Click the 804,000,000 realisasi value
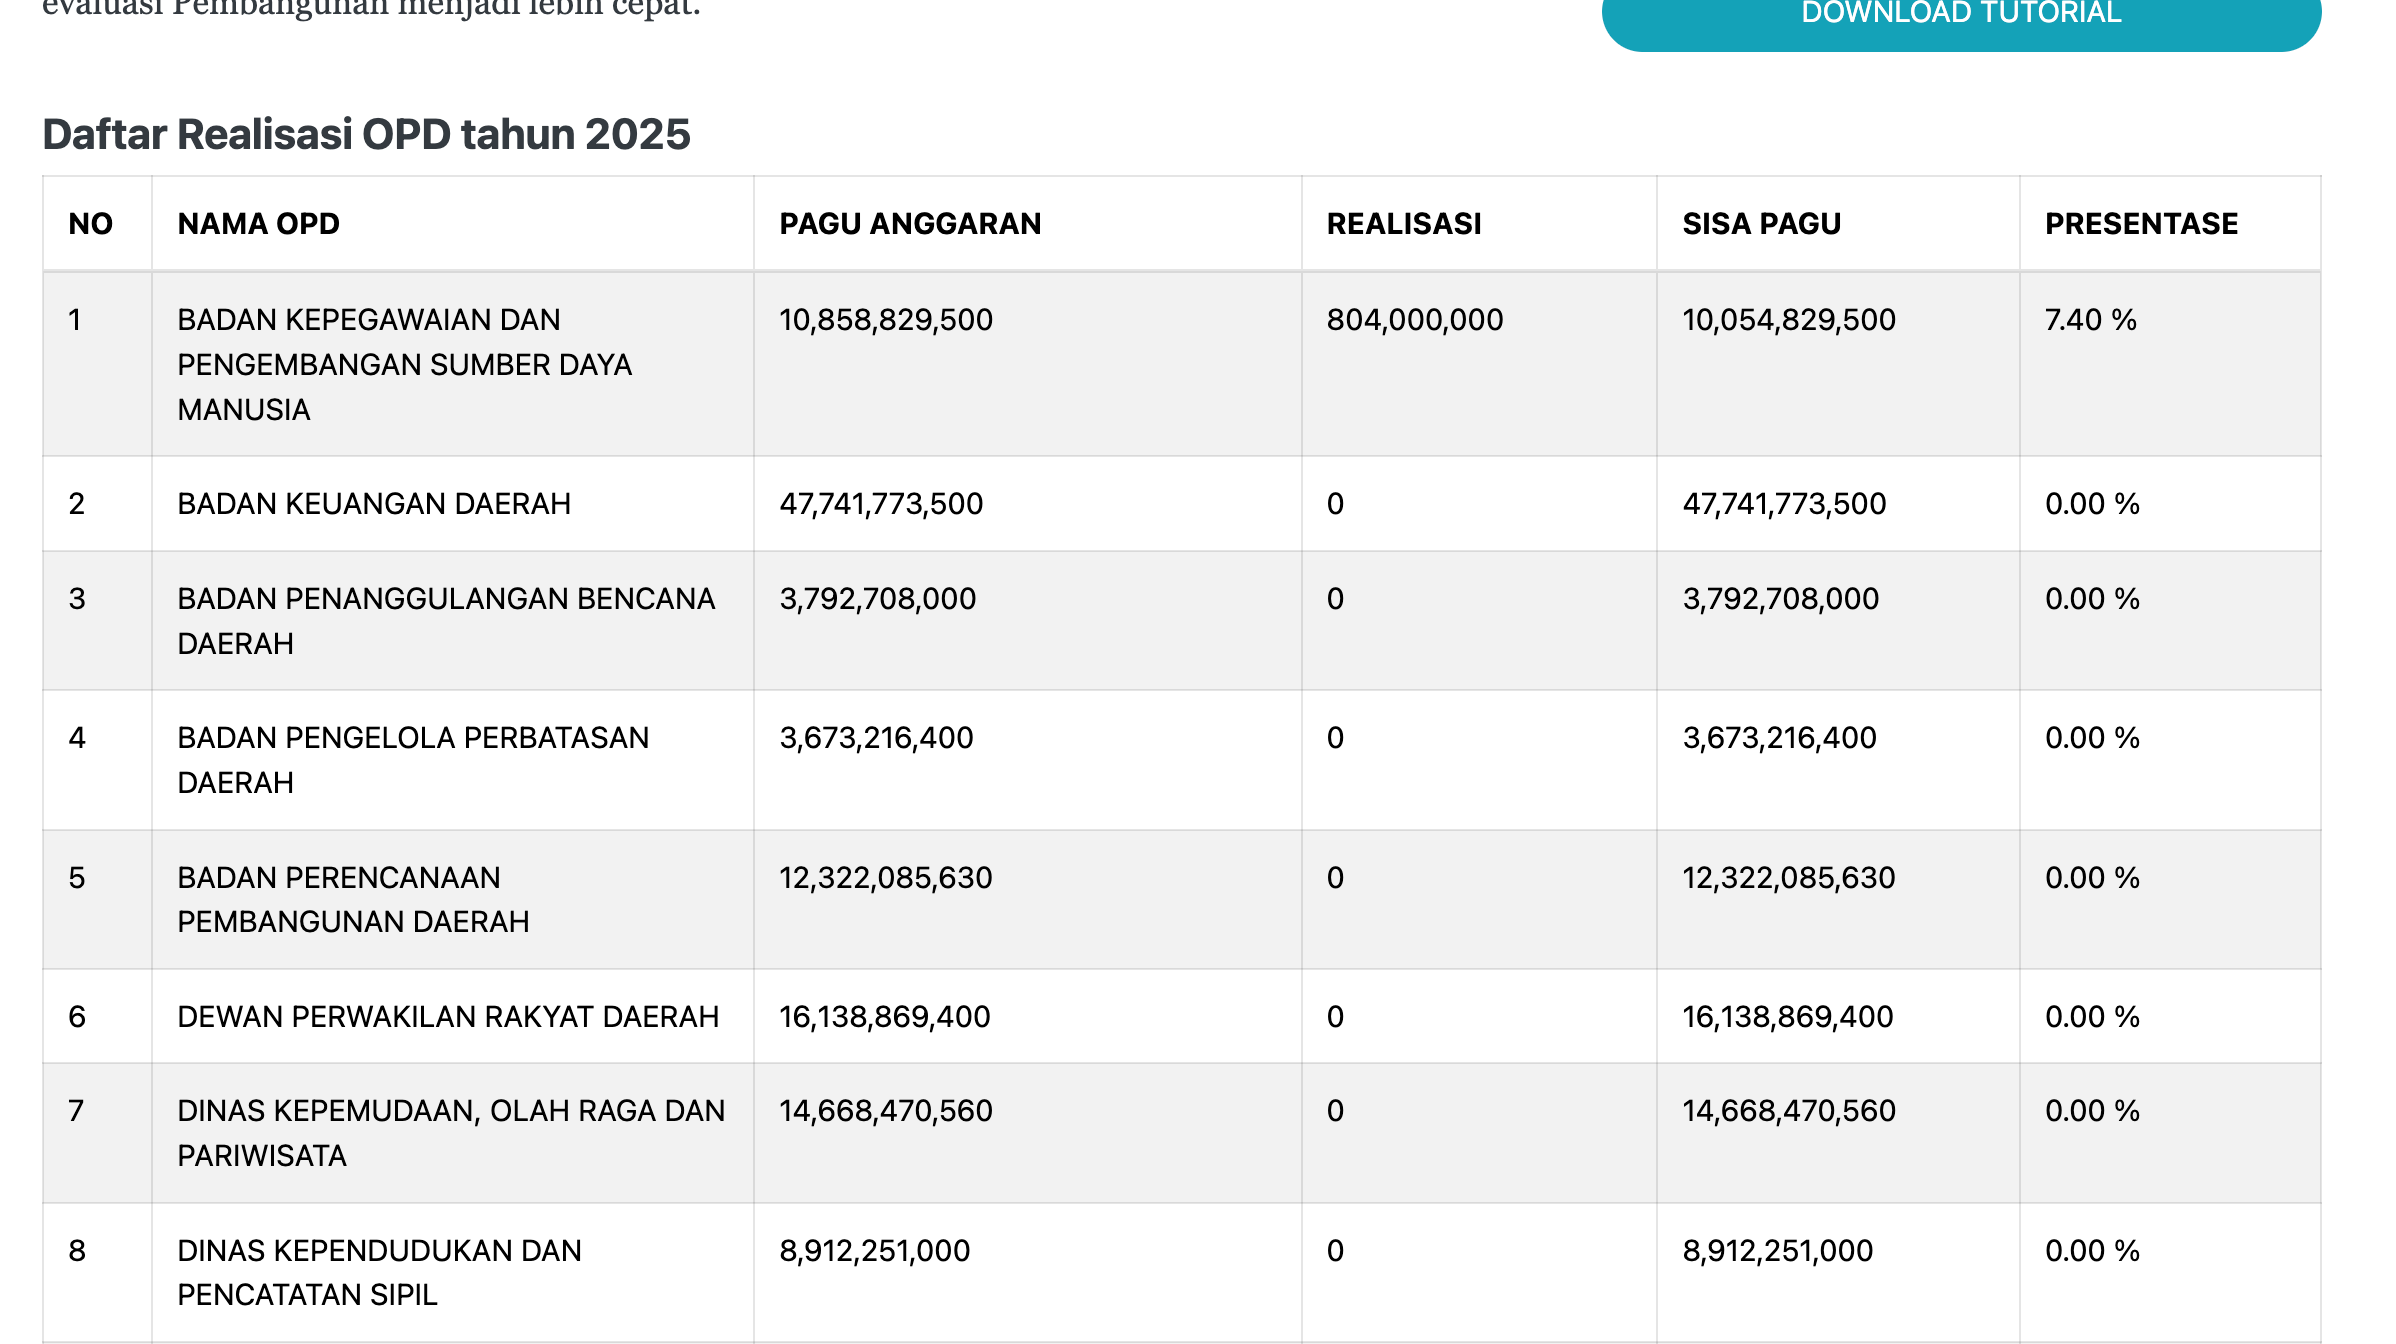Viewport: 2396px width, 1344px height. [1414, 320]
